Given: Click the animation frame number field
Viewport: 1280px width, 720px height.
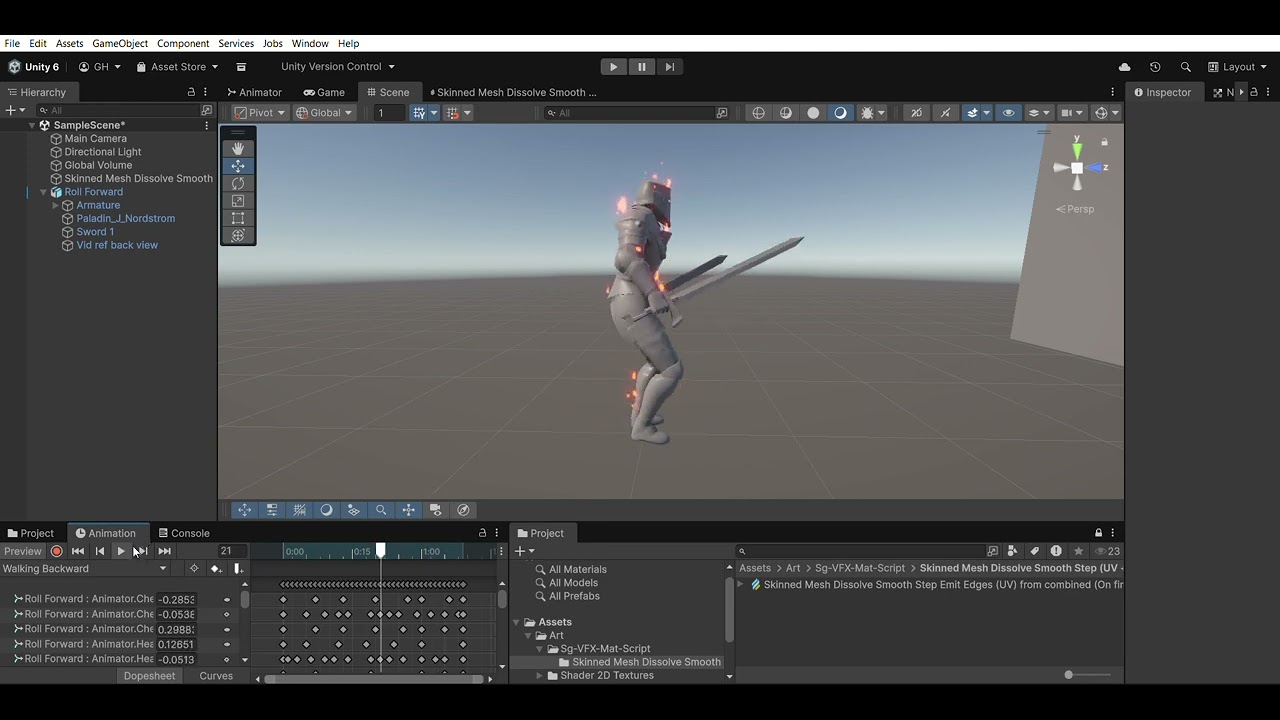Looking at the screenshot, I should coord(230,551).
